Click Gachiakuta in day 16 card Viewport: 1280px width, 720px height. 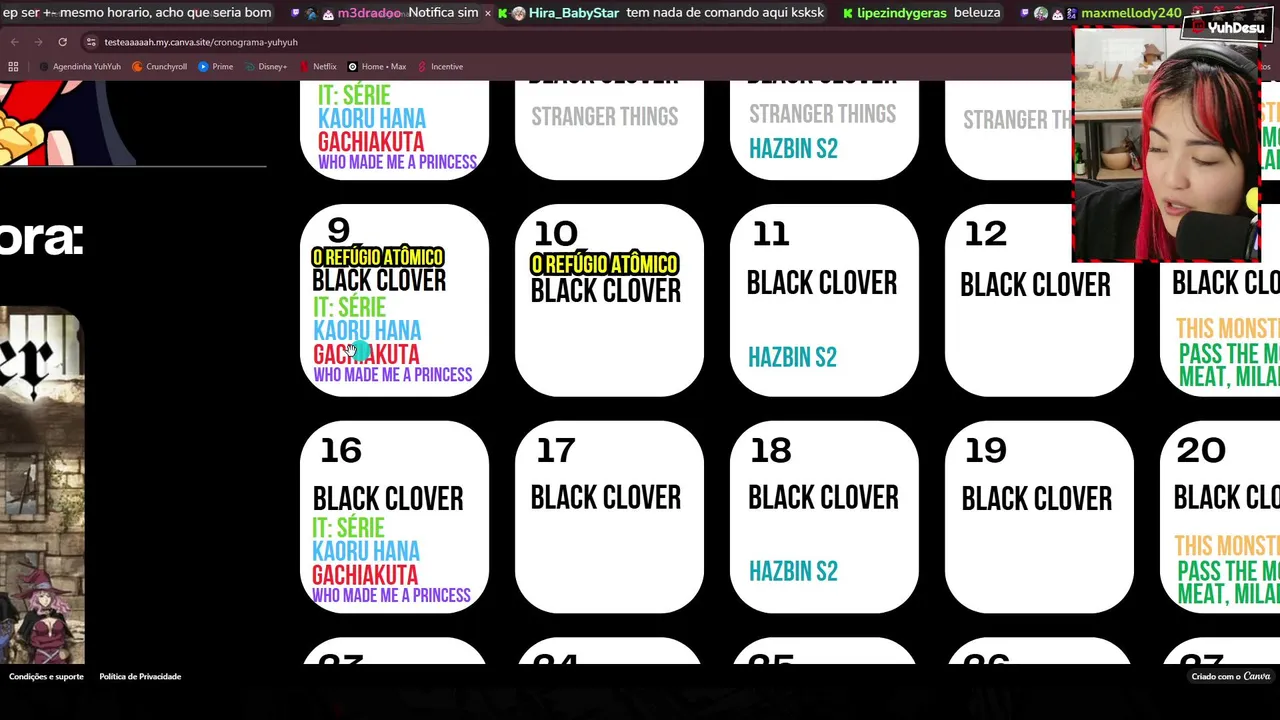(365, 576)
